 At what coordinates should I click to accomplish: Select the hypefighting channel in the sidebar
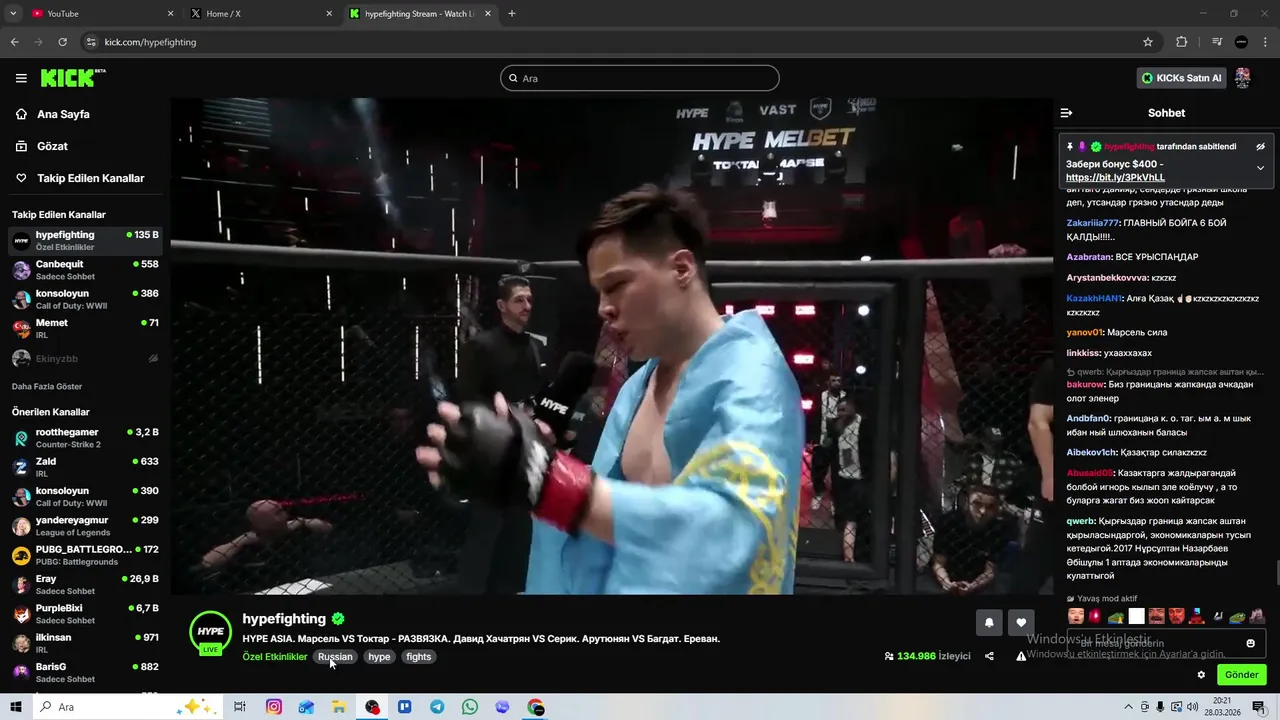[85, 241]
